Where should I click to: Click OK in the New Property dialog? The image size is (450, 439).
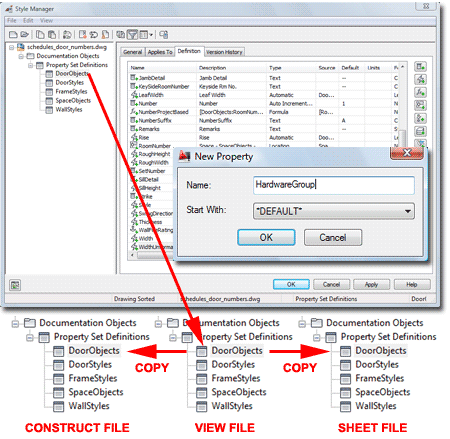266,237
